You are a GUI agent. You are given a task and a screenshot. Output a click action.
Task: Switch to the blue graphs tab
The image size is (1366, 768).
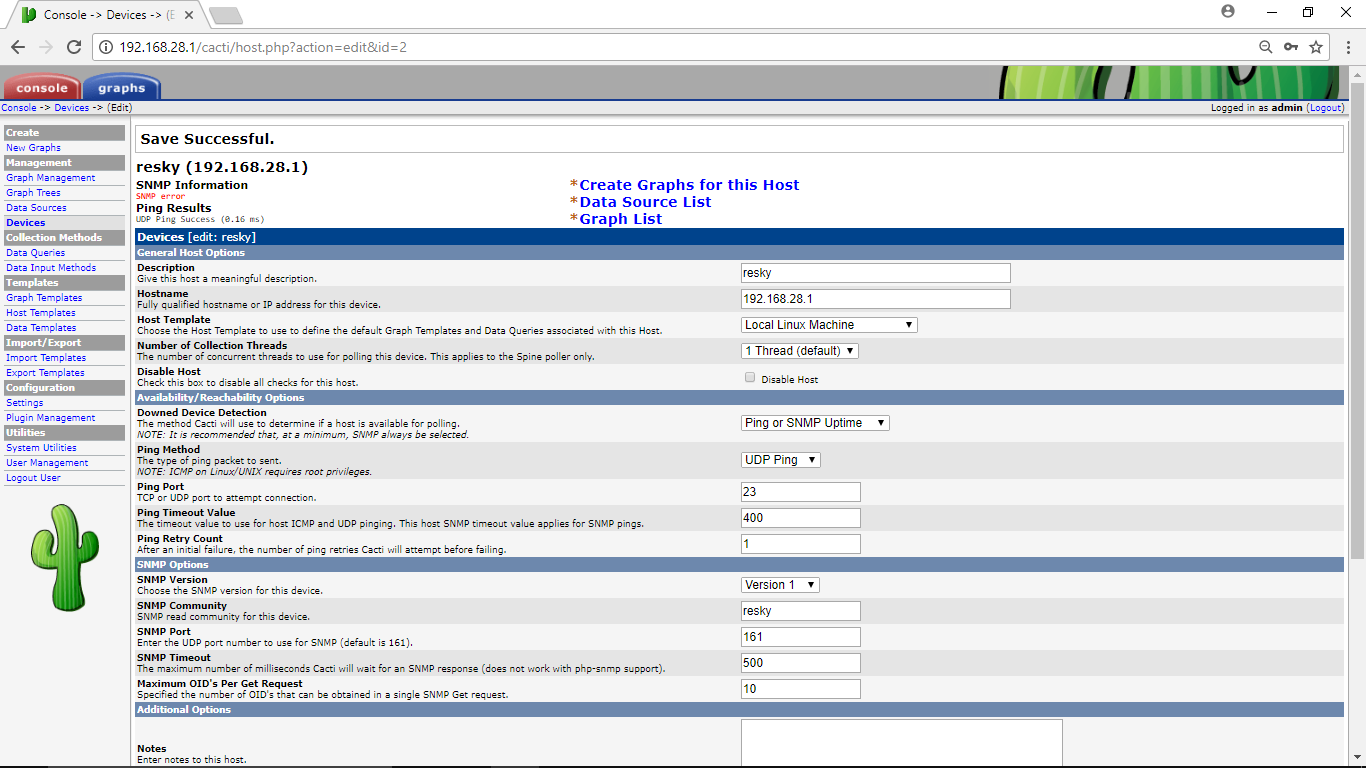pos(121,88)
